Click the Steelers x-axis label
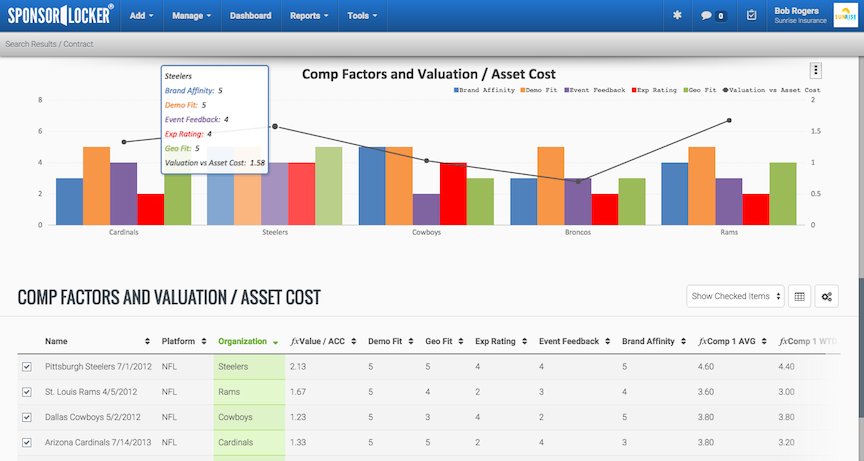The width and height of the screenshot is (864, 461). pos(275,232)
